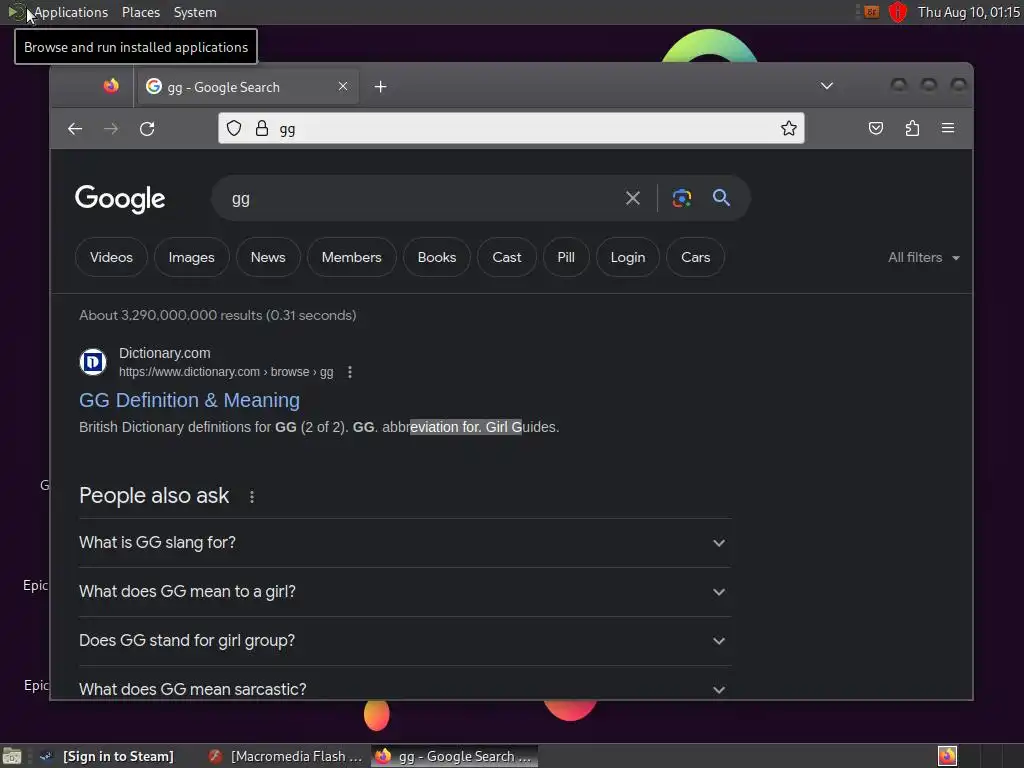This screenshot has height=768, width=1024.
Task: Bookmark this page with the star icon
Action: (x=789, y=128)
